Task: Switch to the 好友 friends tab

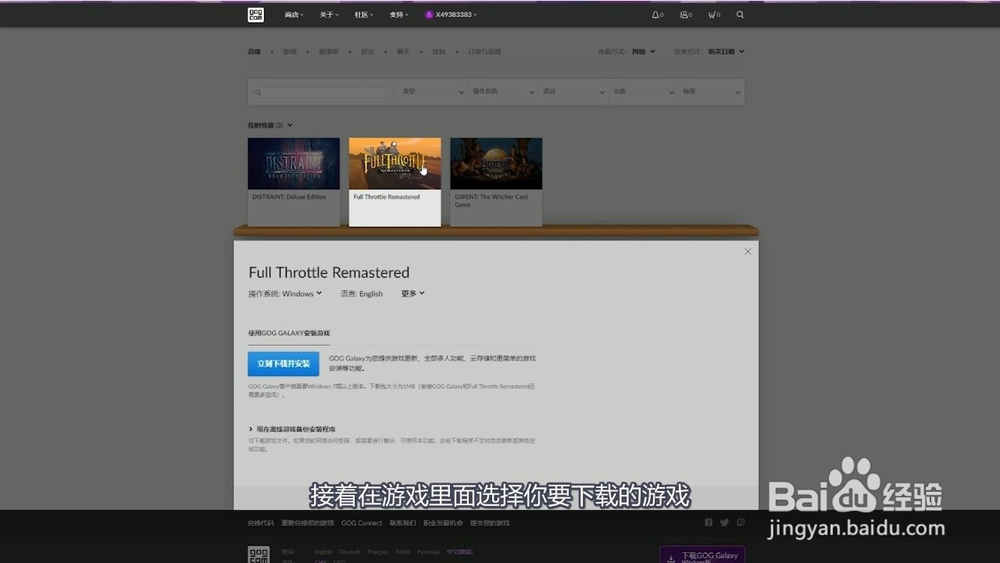Action: pyautogui.click(x=367, y=52)
